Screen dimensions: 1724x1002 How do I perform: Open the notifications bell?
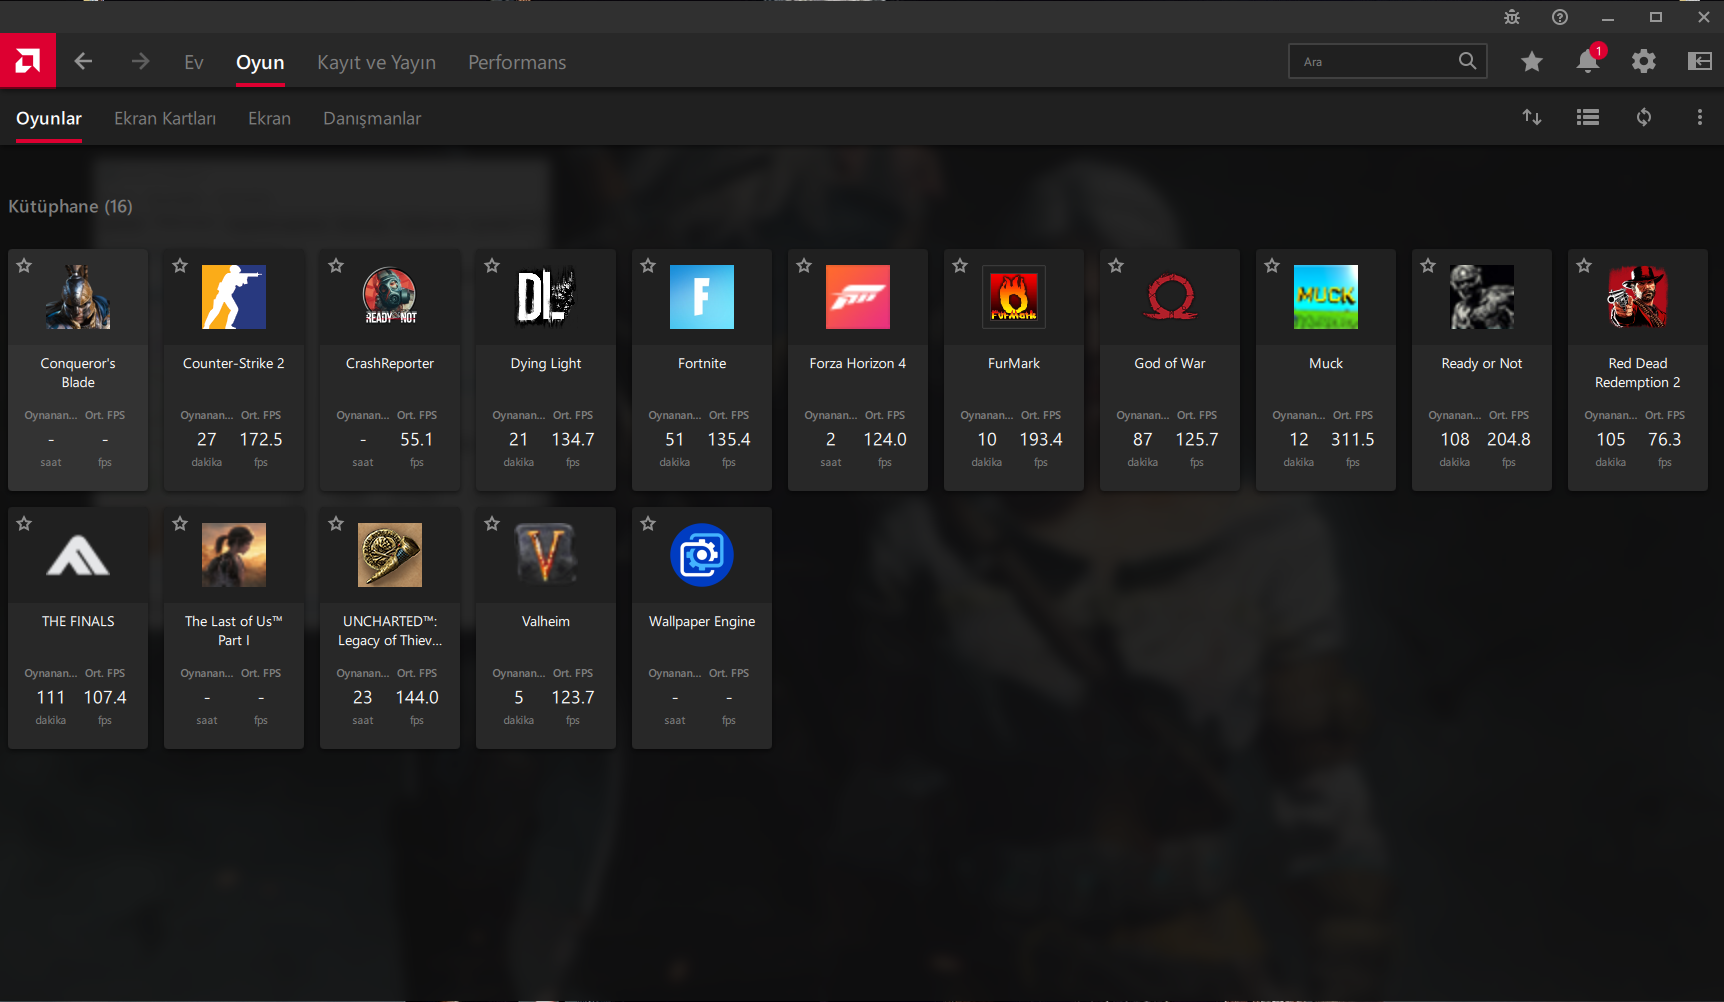click(1588, 60)
